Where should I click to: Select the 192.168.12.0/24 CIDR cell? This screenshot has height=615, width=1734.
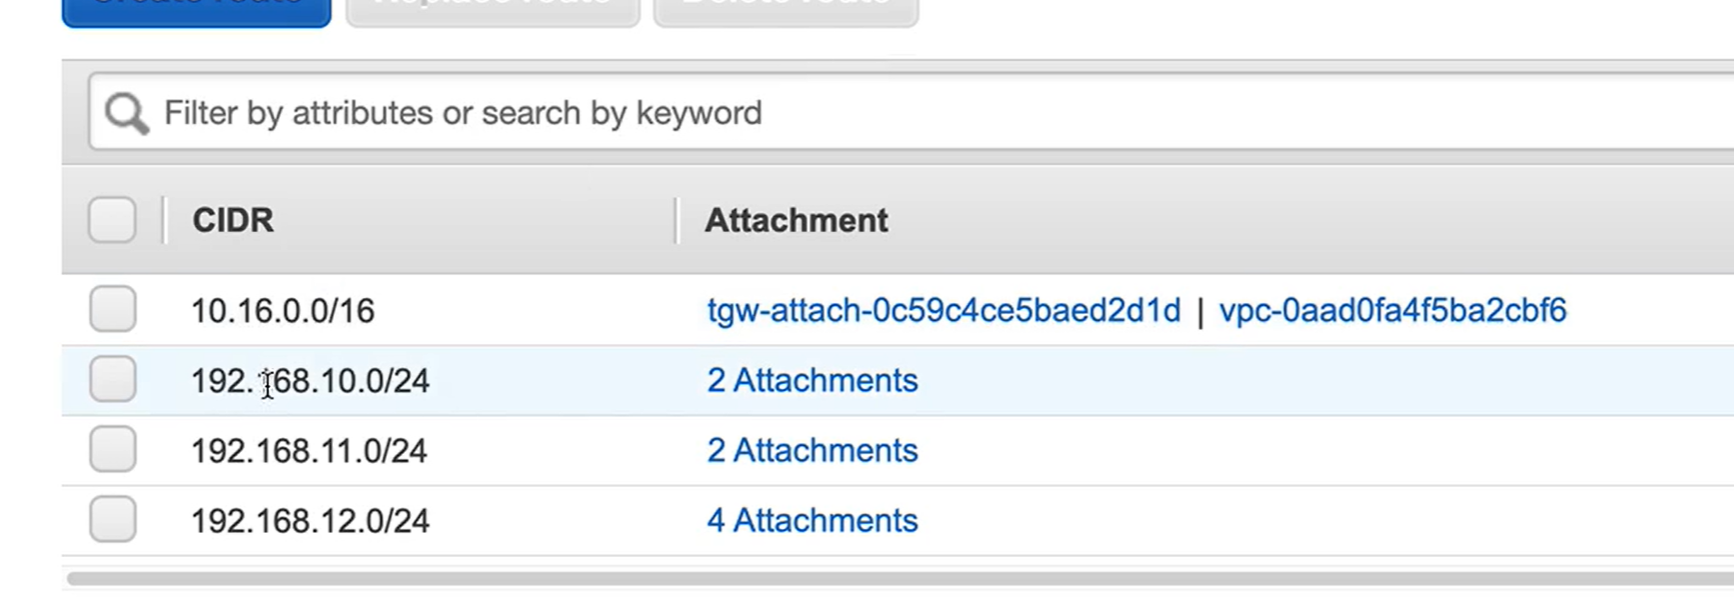310,521
